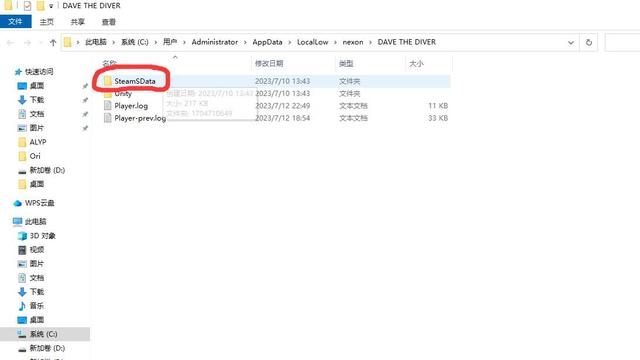
Task: Open pinned 桌面 under 快速访问
Action: 37,86
